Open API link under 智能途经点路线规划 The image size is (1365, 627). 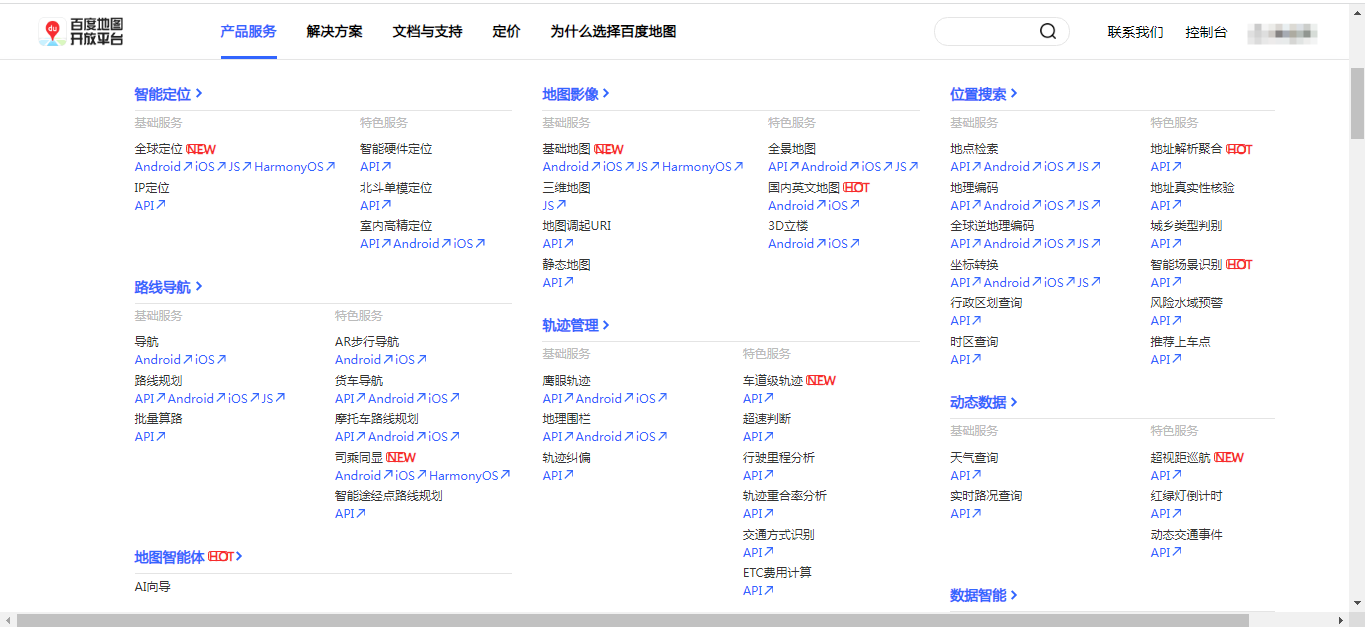click(351, 513)
